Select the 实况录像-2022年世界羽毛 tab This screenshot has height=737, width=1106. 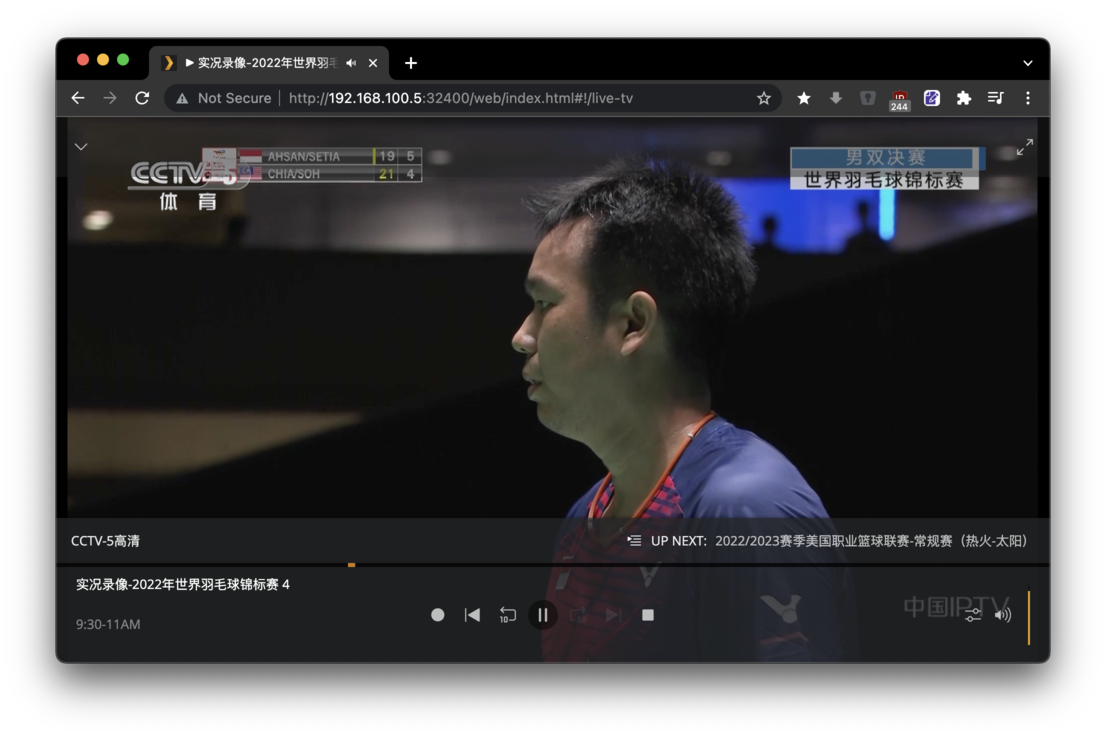pyautogui.click(x=268, y=63)
